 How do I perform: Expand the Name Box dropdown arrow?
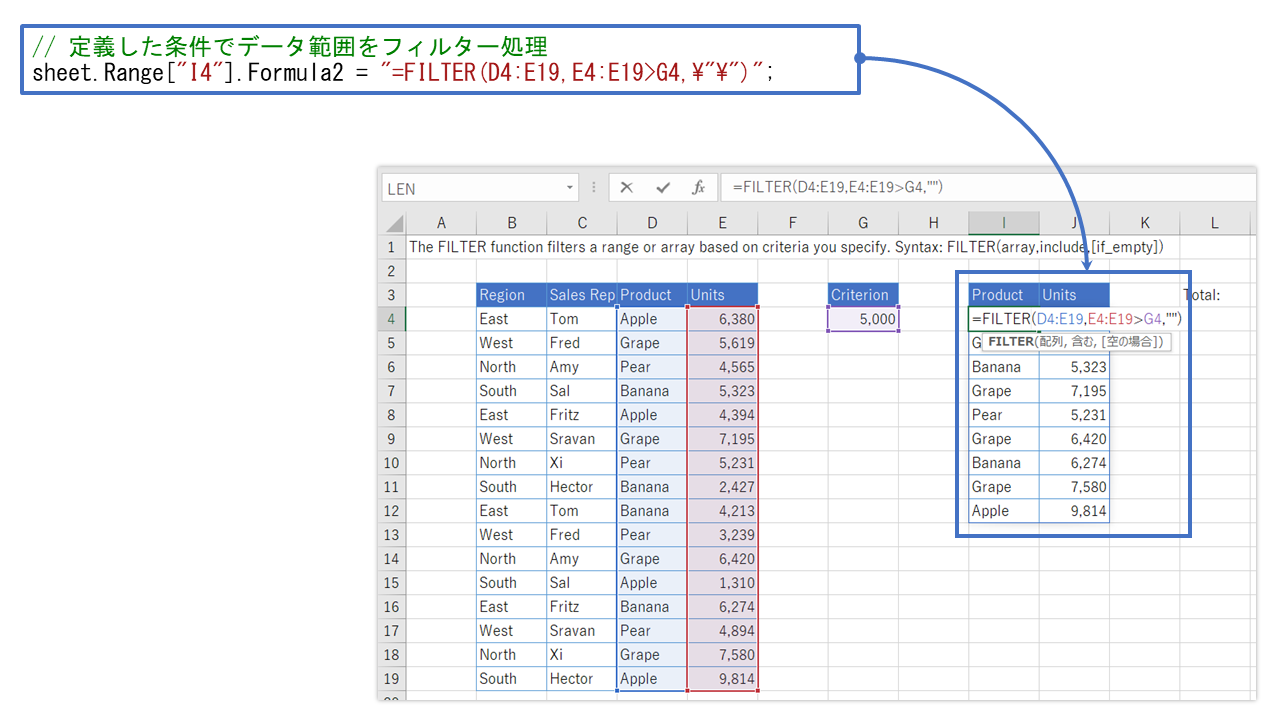coord(570,187)
